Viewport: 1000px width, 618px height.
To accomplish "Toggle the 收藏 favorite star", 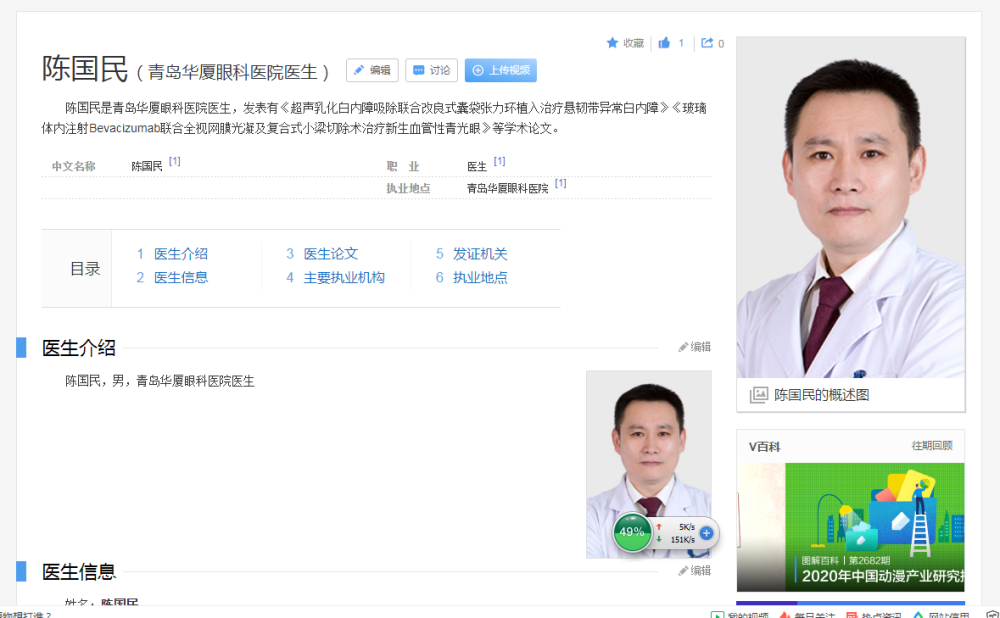I will pos(615,43).
